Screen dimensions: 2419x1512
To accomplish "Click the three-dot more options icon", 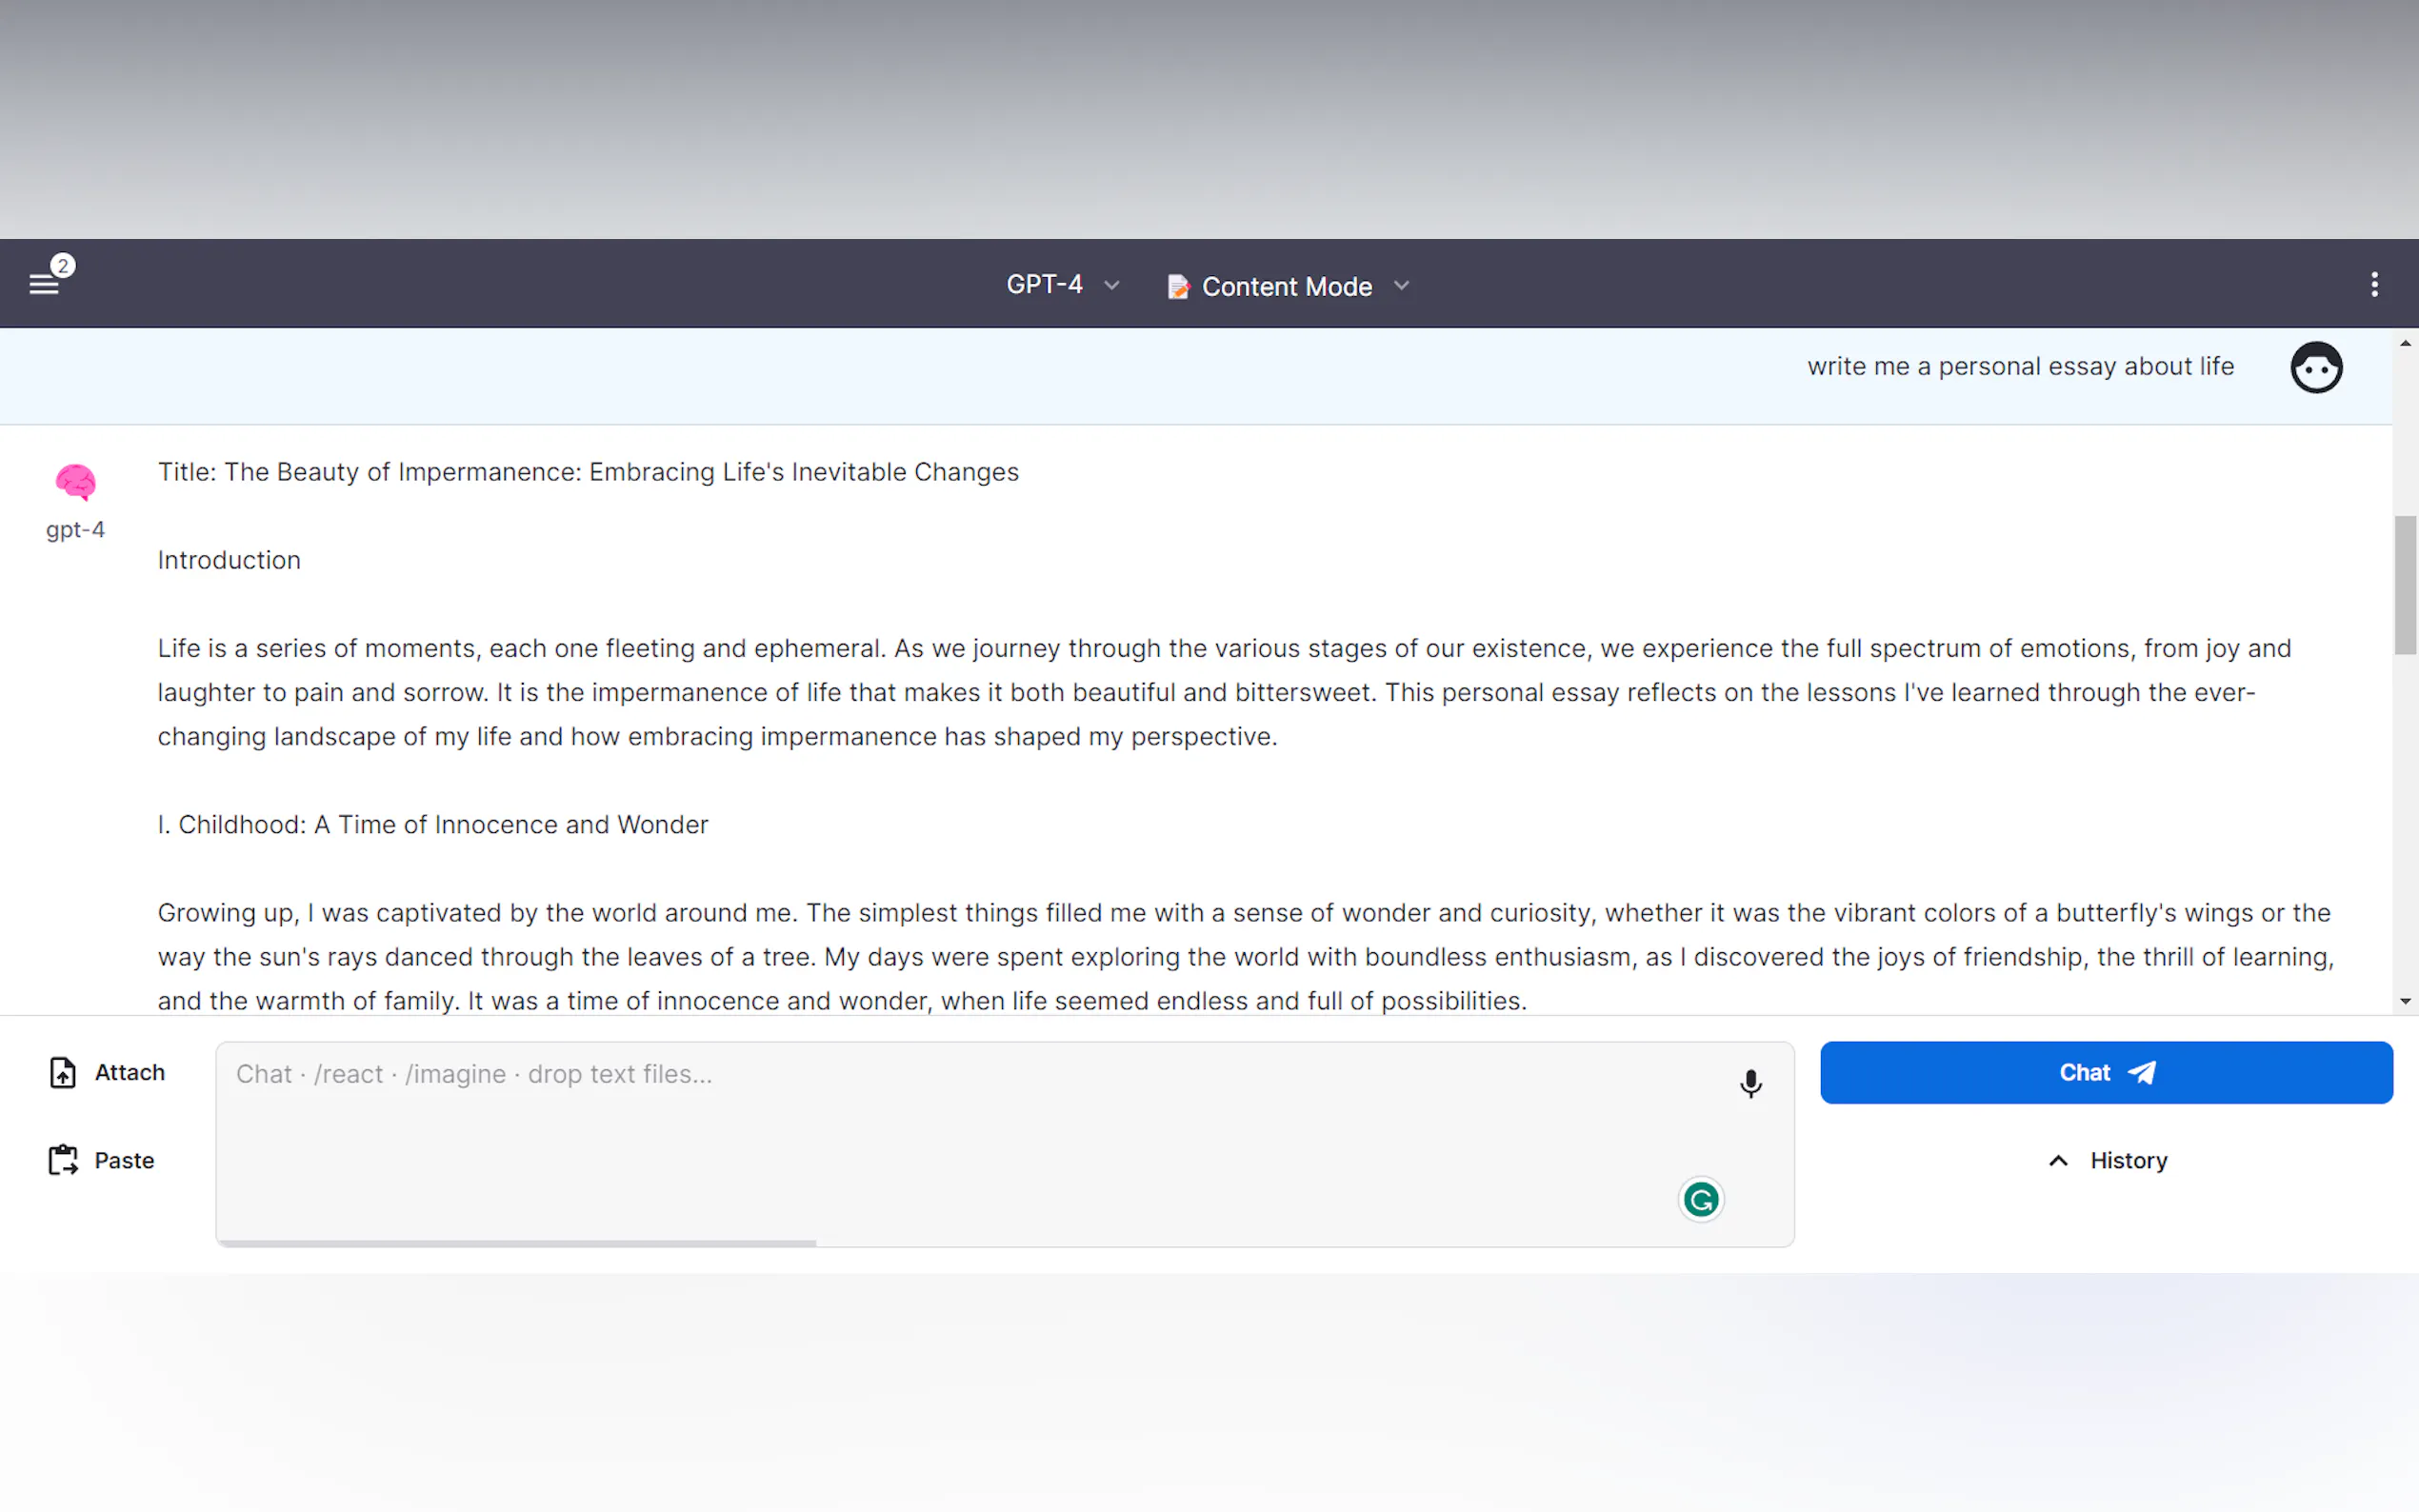I will pyautogui.click(x=2373, y=285).
